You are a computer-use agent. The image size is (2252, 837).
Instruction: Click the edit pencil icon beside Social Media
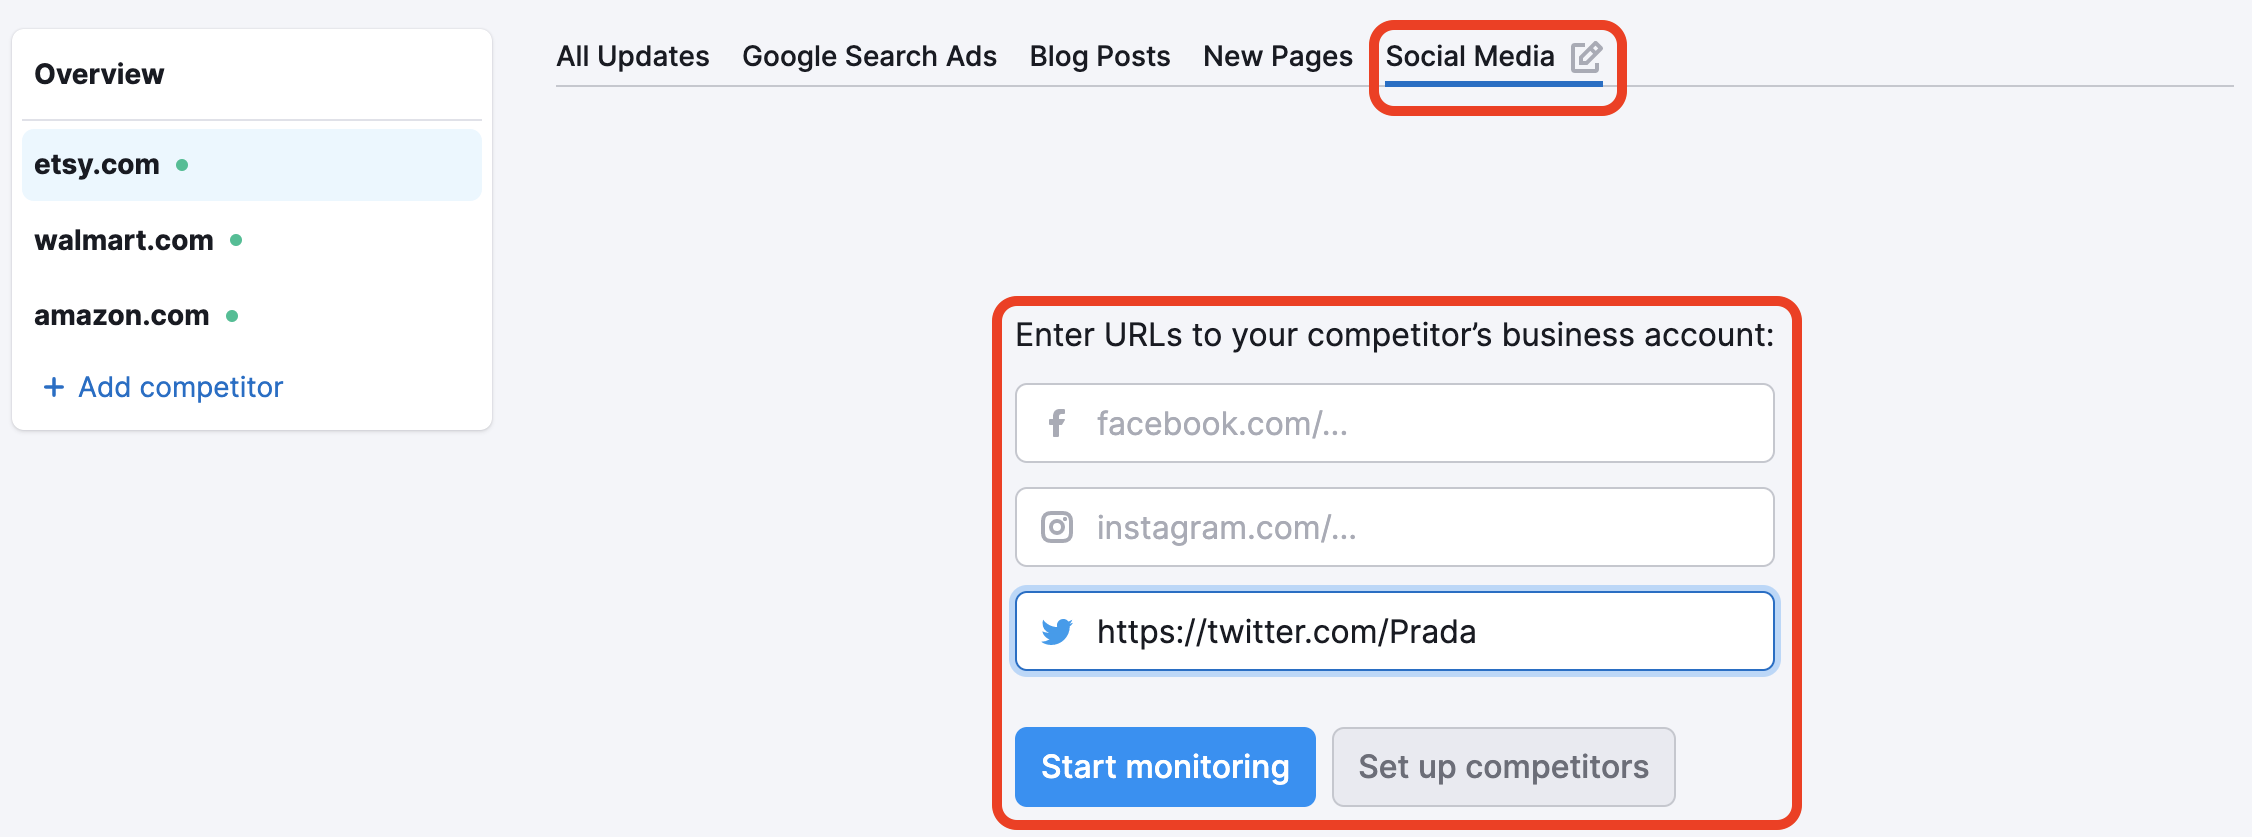[1586, 57]
